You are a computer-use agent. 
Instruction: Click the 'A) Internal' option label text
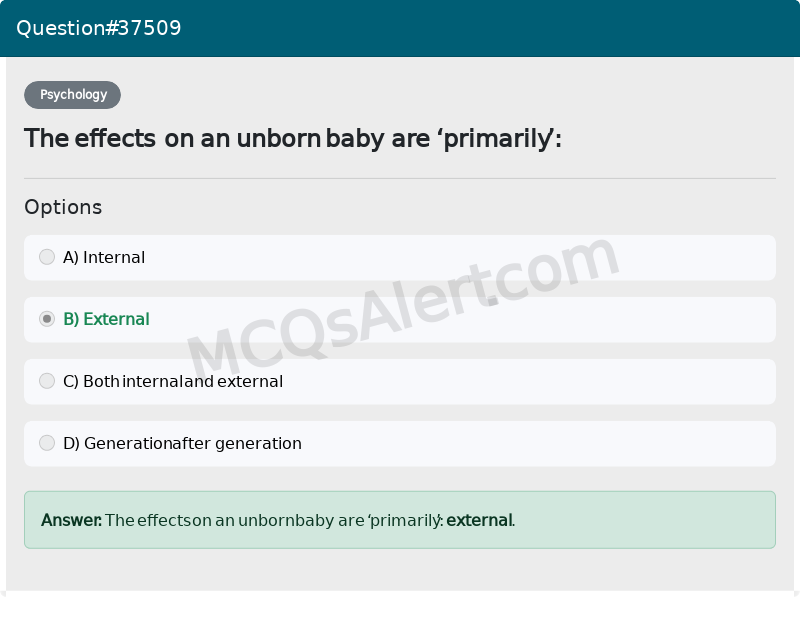(104, 257)
